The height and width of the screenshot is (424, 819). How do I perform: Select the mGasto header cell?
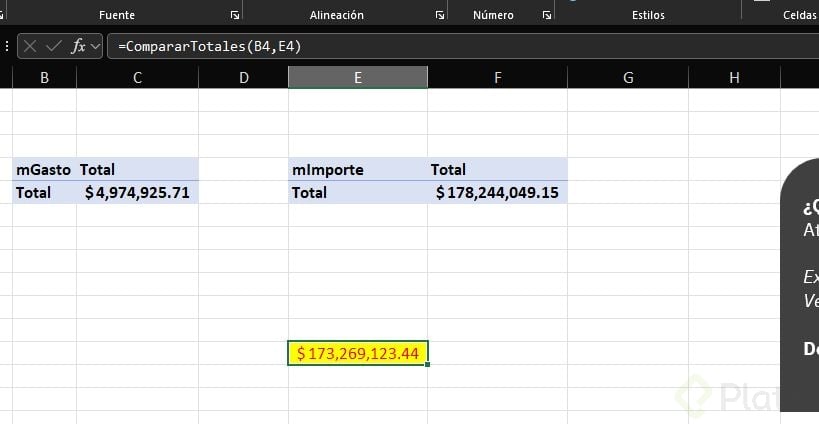point(44,169)
